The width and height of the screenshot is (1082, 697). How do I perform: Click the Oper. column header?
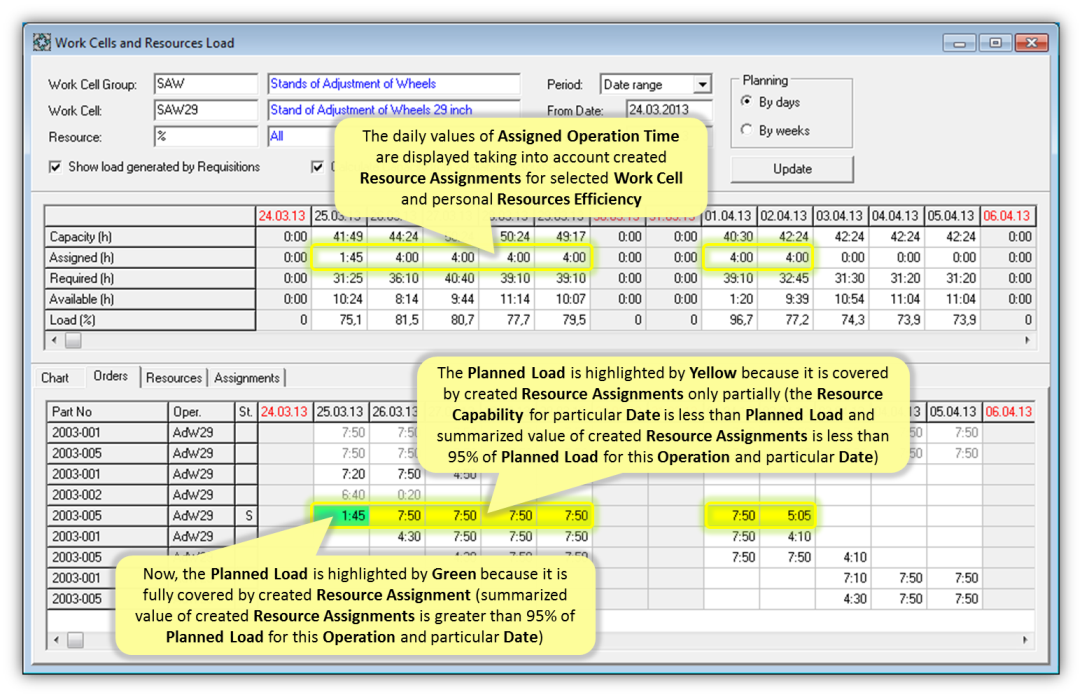201,412
